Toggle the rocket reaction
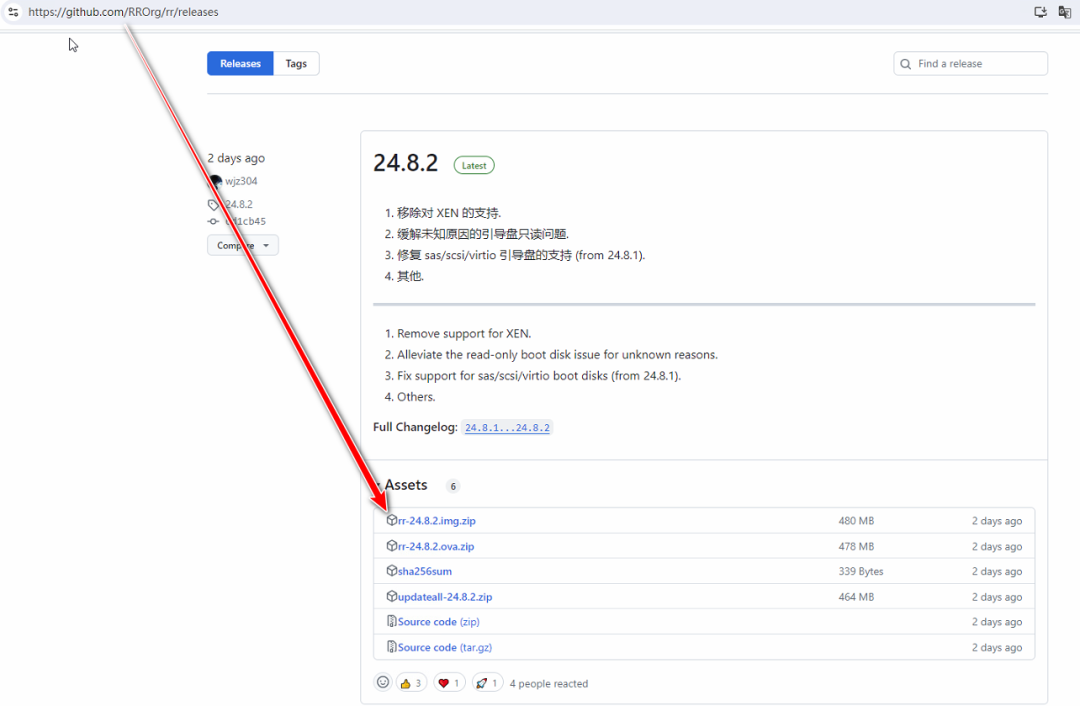 (487, 683)
